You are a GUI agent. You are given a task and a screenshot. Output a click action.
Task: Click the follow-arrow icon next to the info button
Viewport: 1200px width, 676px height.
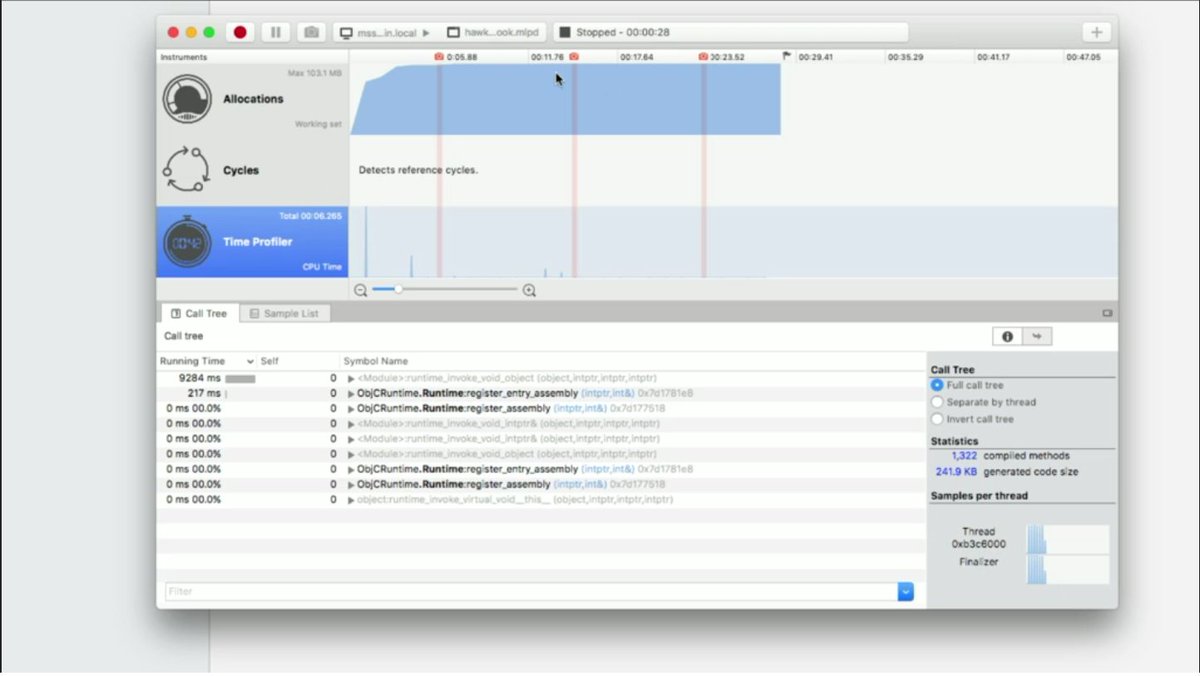click(1037, 336)
